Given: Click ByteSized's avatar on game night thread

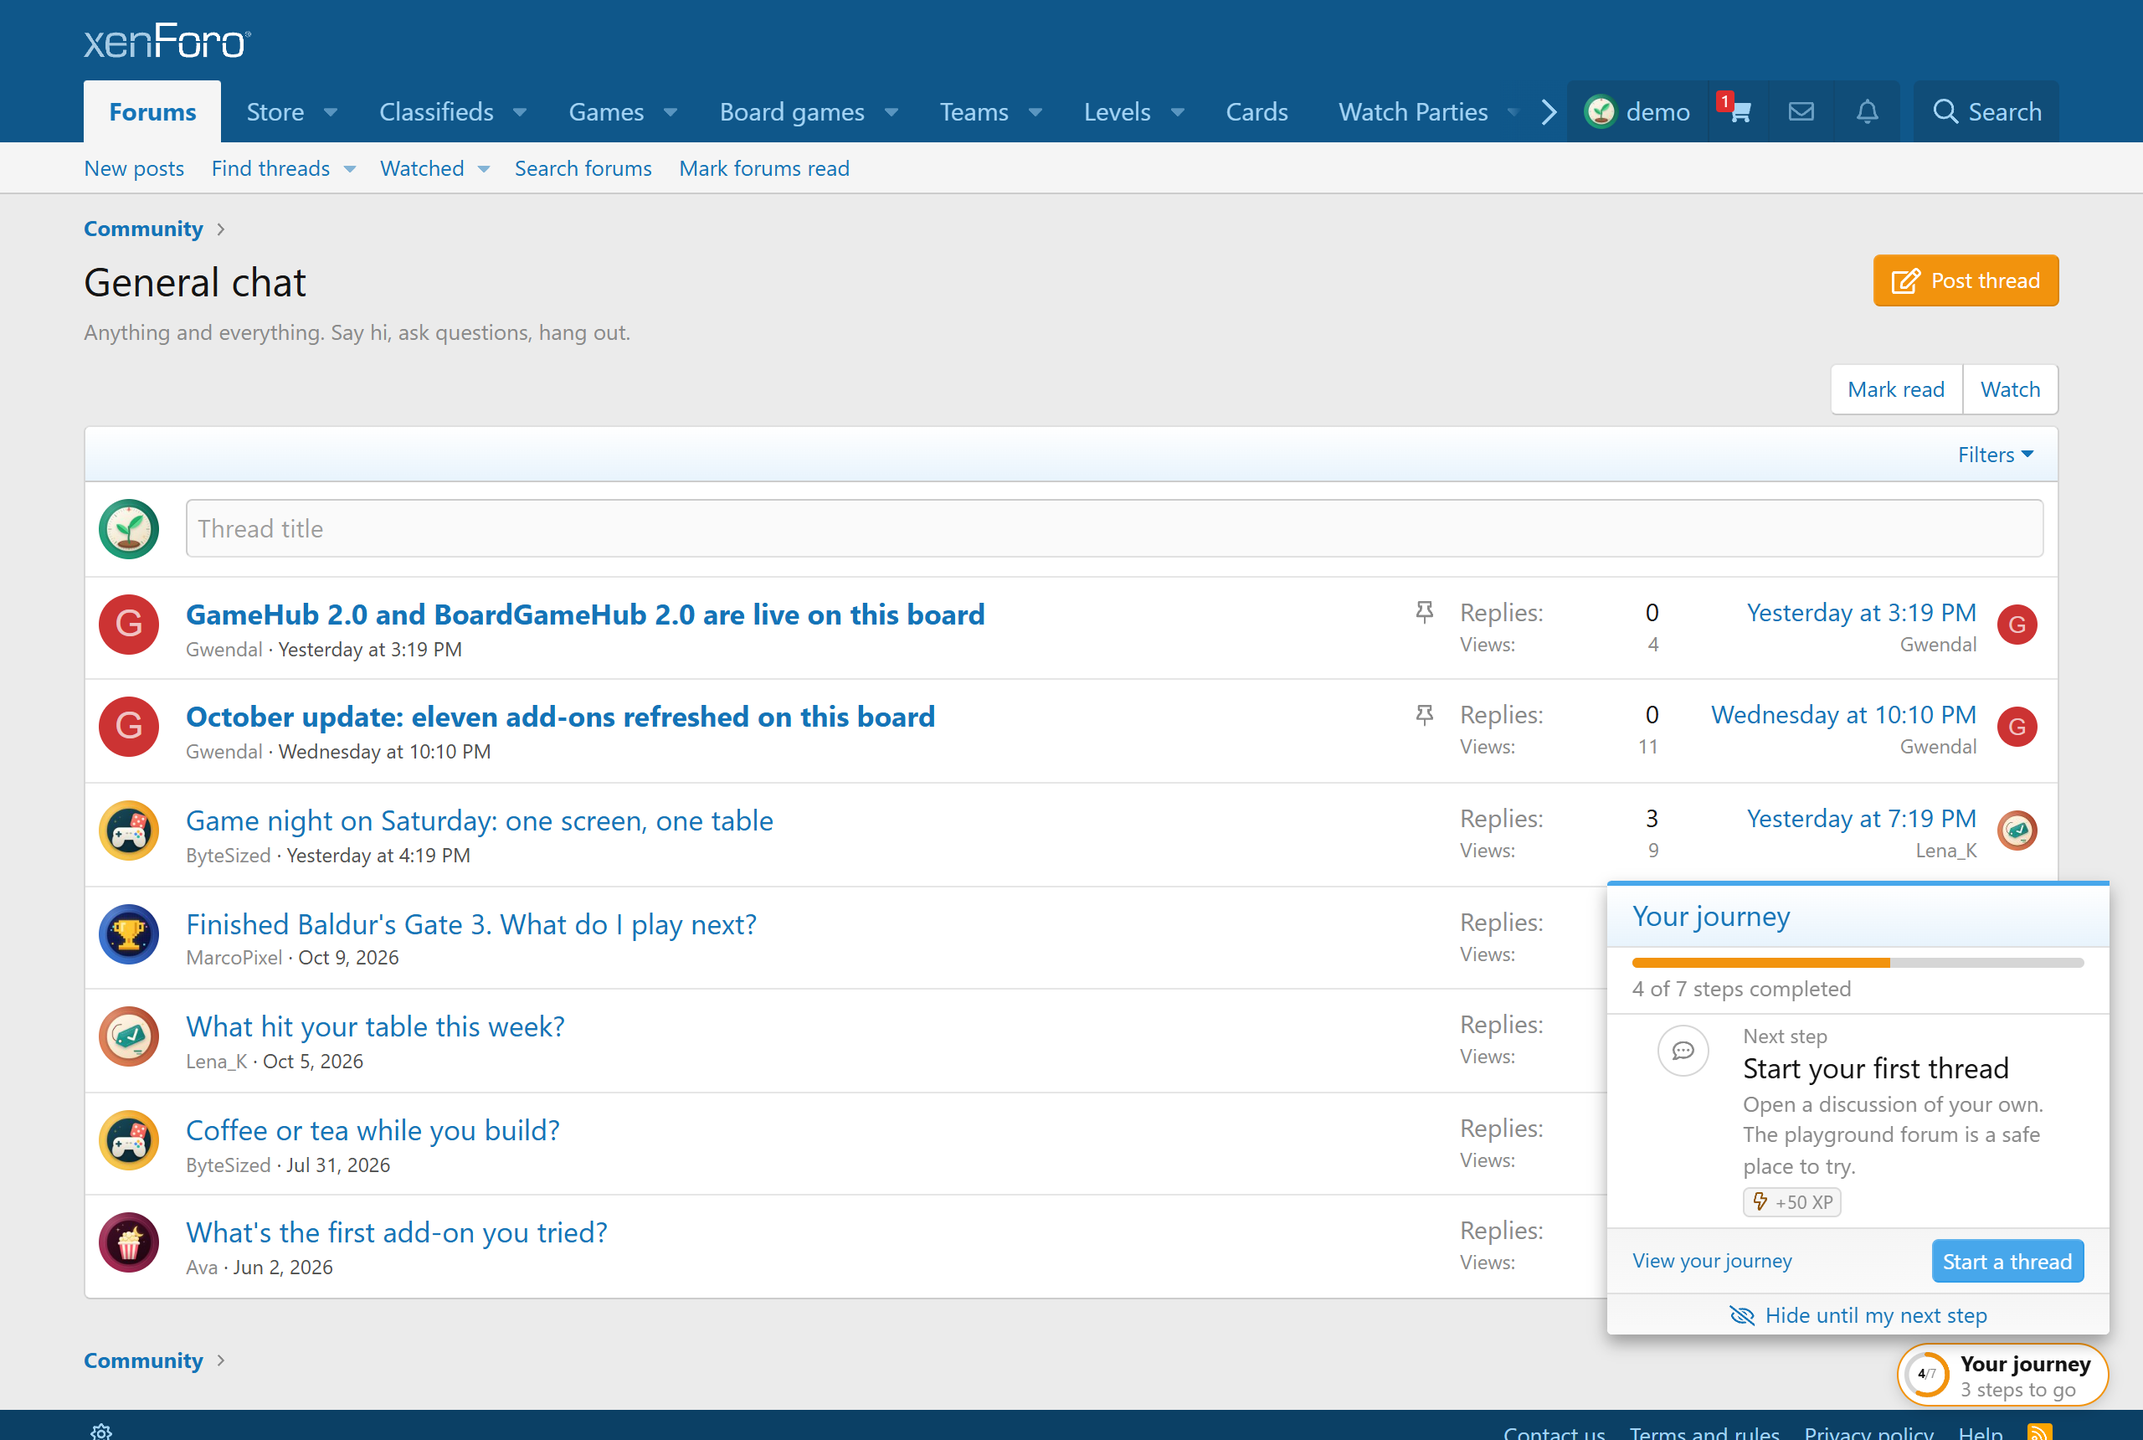Looking at the screenshot, I should [129, 831].
